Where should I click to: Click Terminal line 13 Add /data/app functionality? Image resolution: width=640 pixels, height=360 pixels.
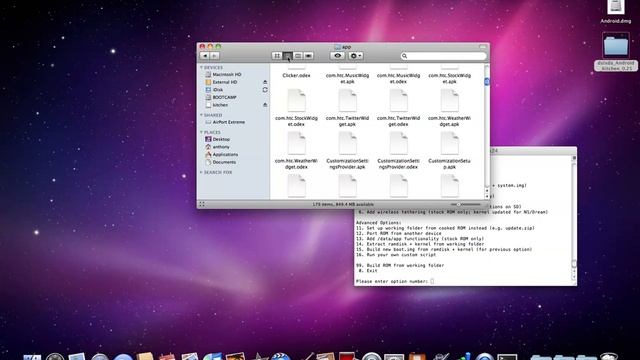pyautogui.click(x=420, y=239)
